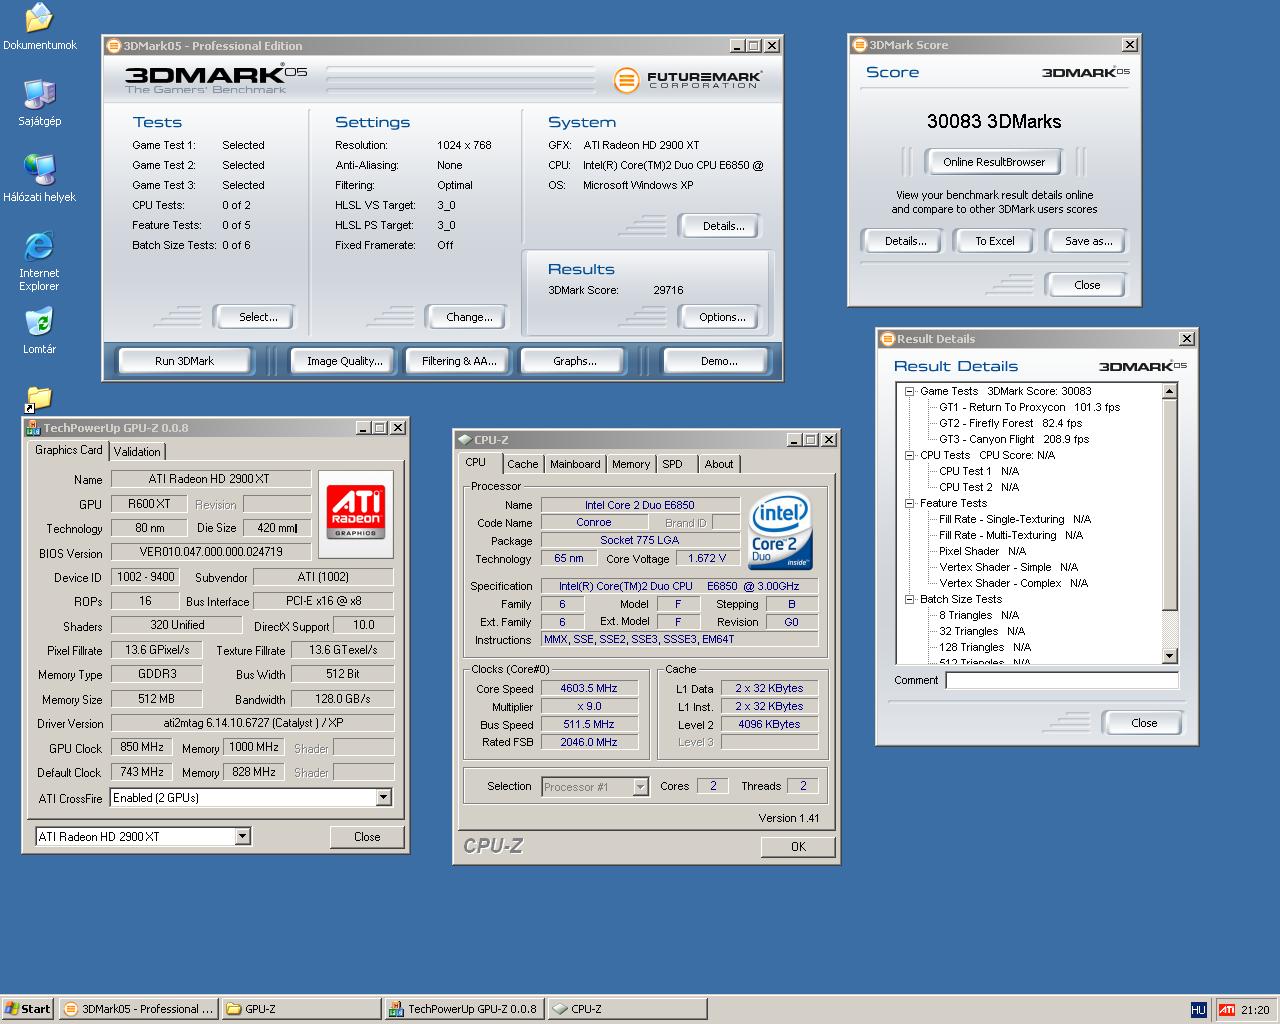This screenshot has width=1280, height=1024.
Task: Switch to GPU-Z folder taskbar button
Action: 301,1009
